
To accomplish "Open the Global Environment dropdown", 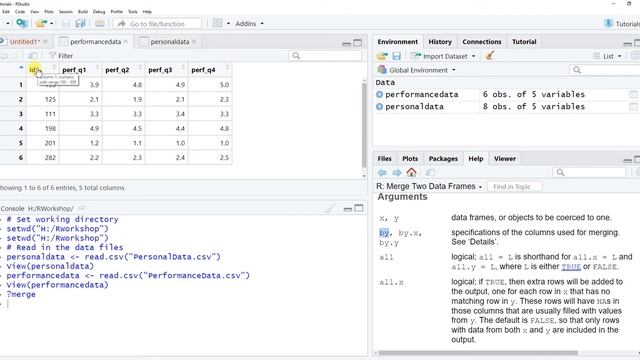I will pyautogui.click(x=416, y=70).
